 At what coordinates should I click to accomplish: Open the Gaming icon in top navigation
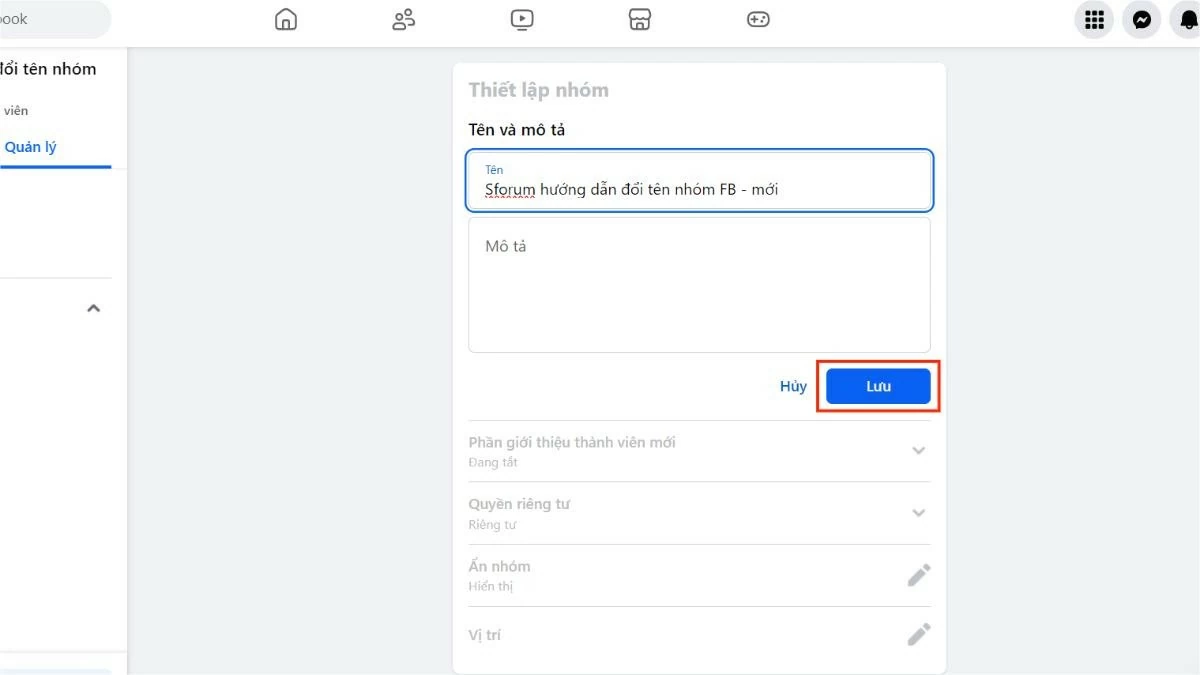(x=757, y=19)
